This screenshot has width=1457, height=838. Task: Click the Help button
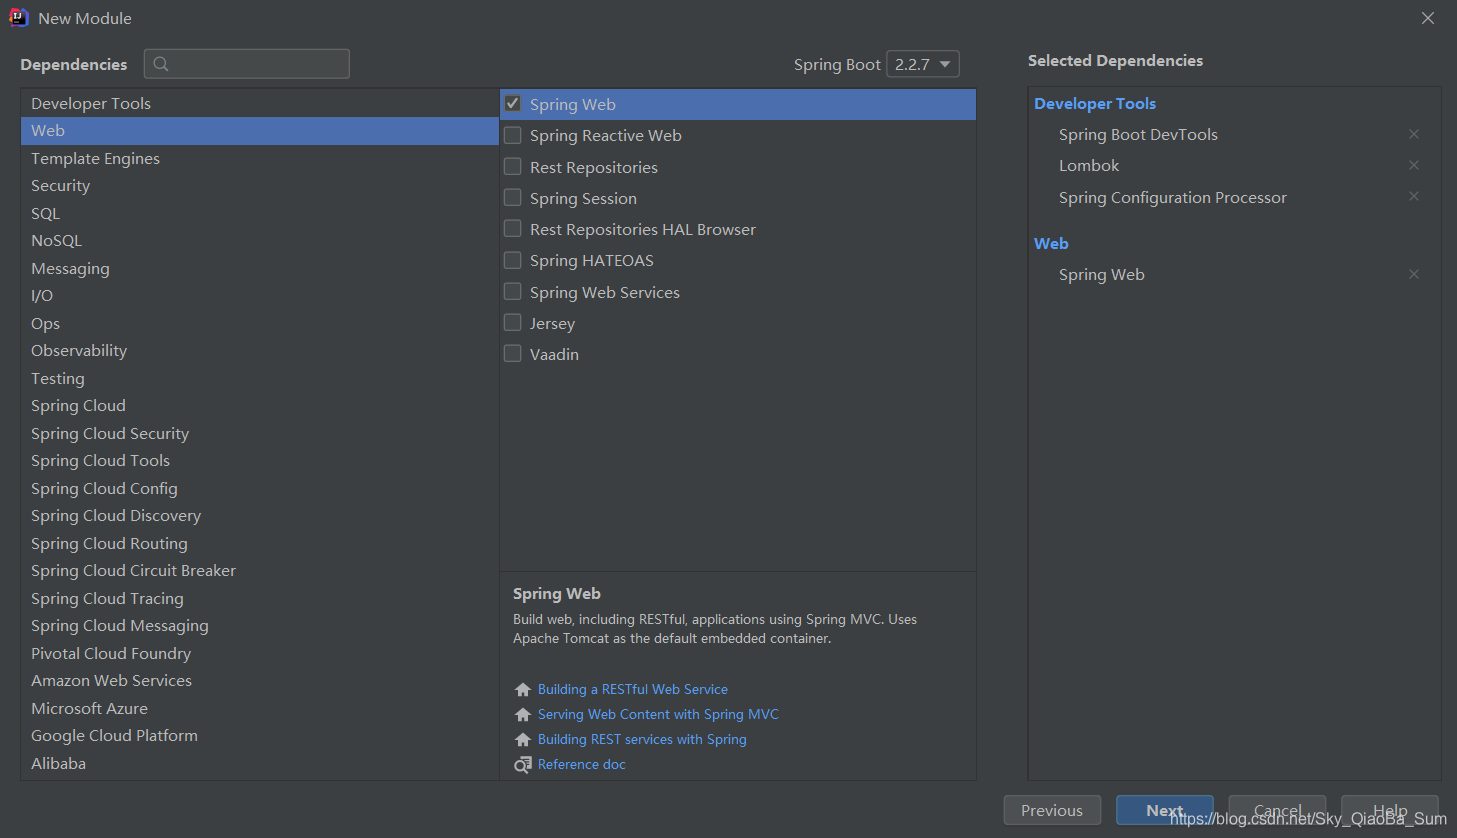coord(1390,811)
